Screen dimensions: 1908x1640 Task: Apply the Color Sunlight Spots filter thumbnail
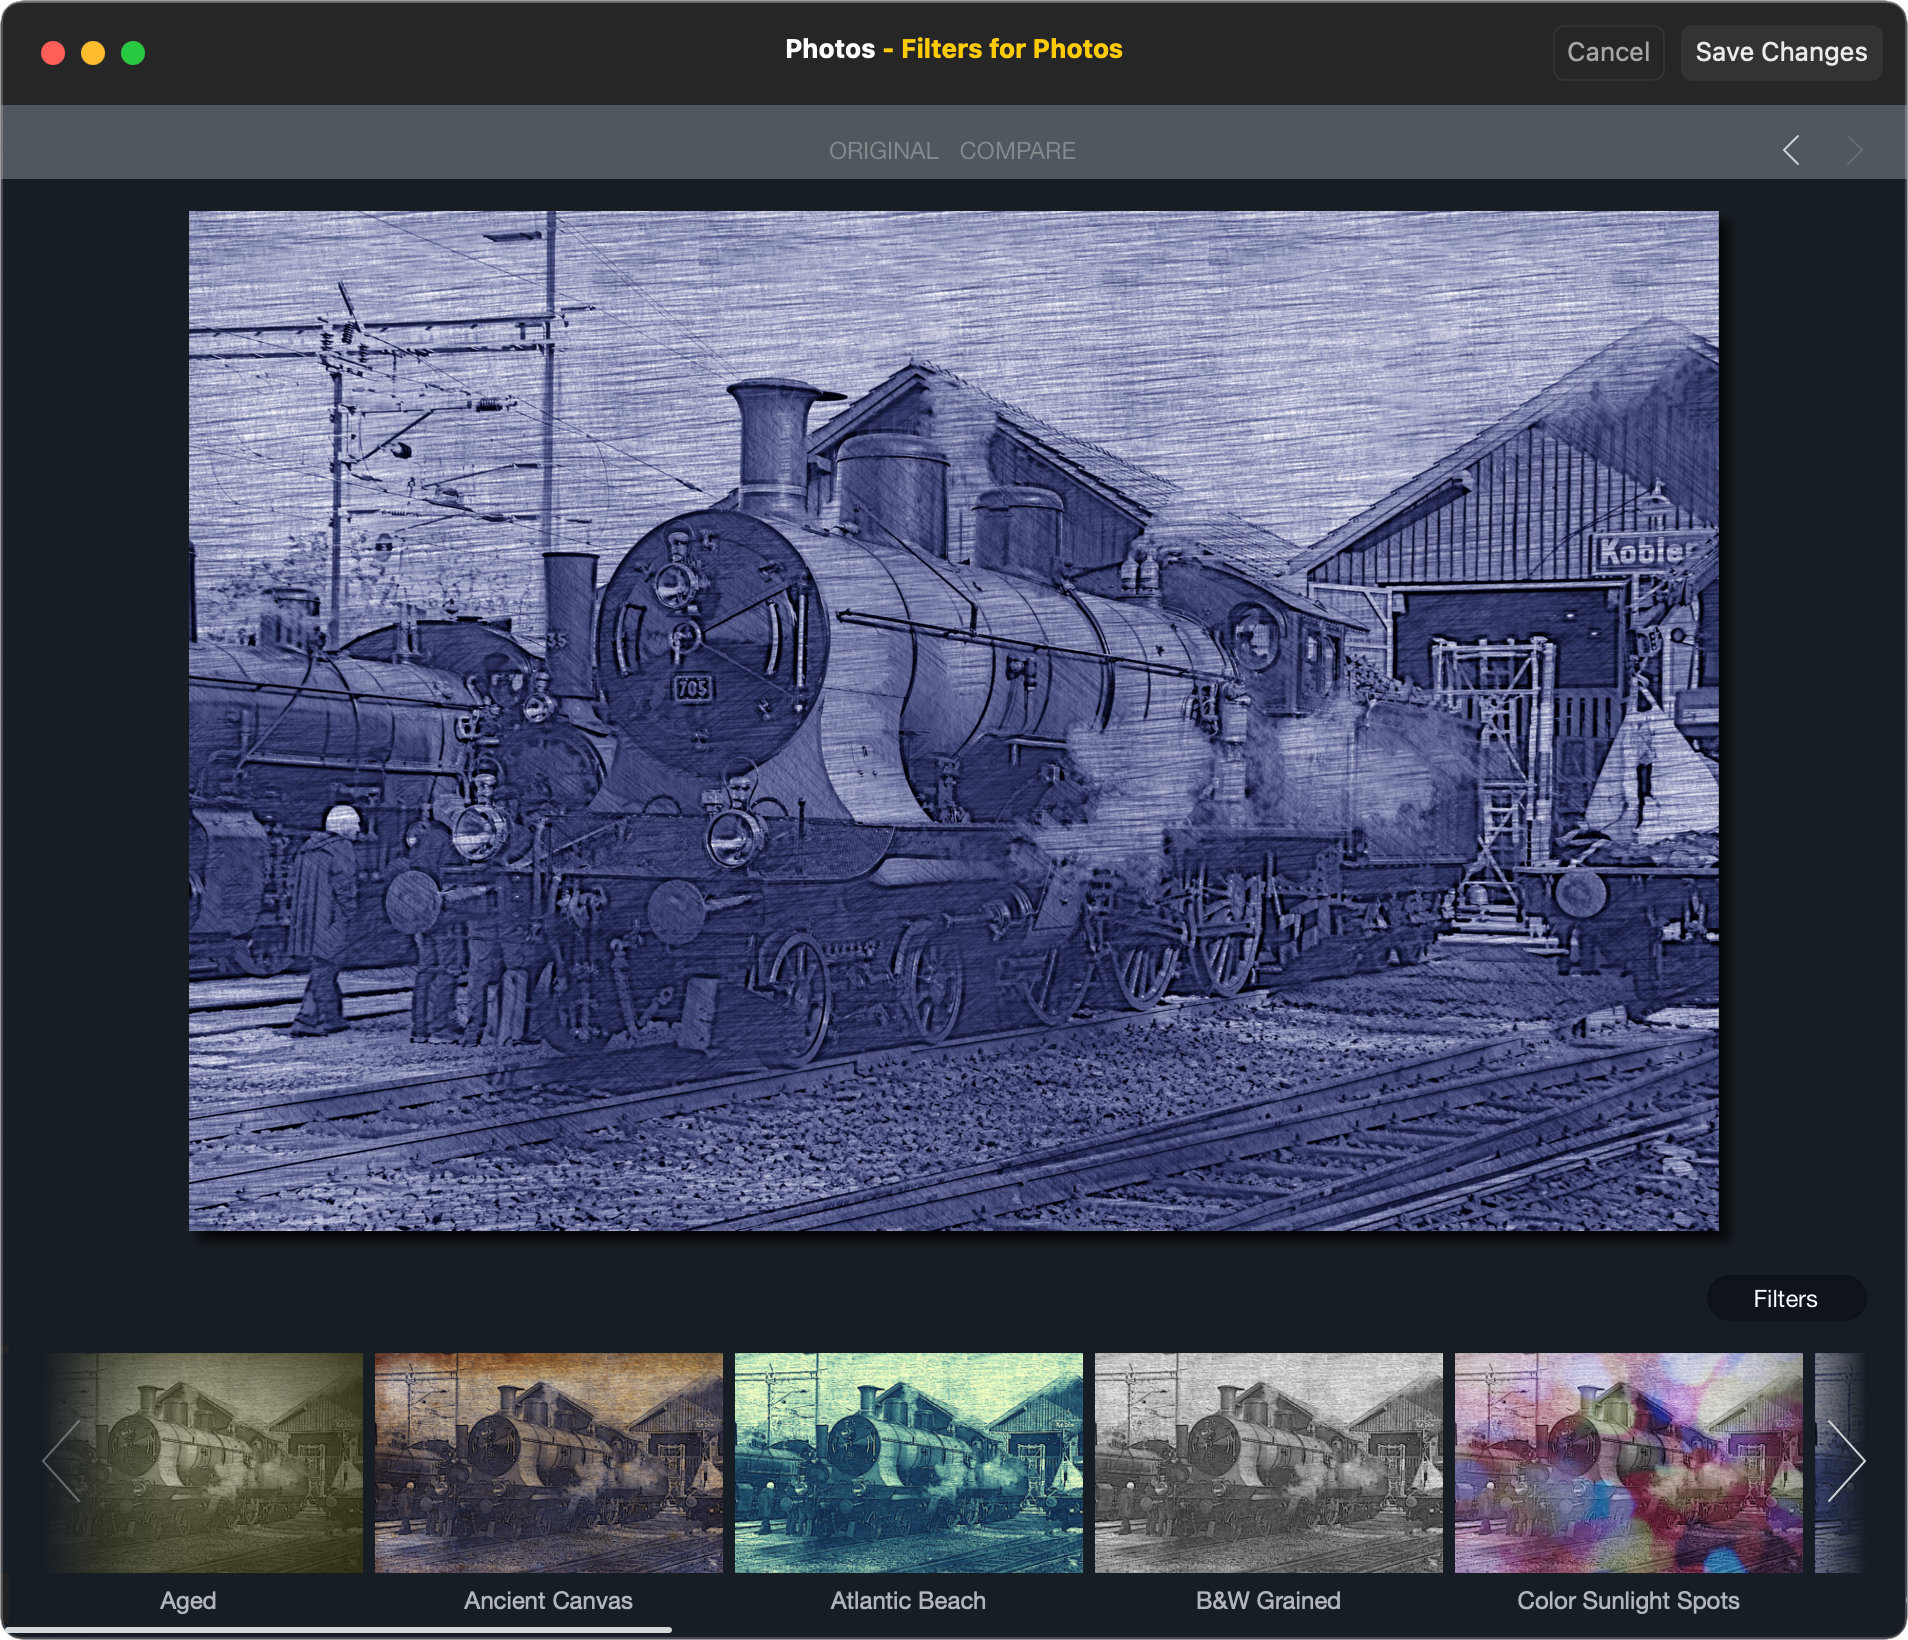click(1628, 1462)
